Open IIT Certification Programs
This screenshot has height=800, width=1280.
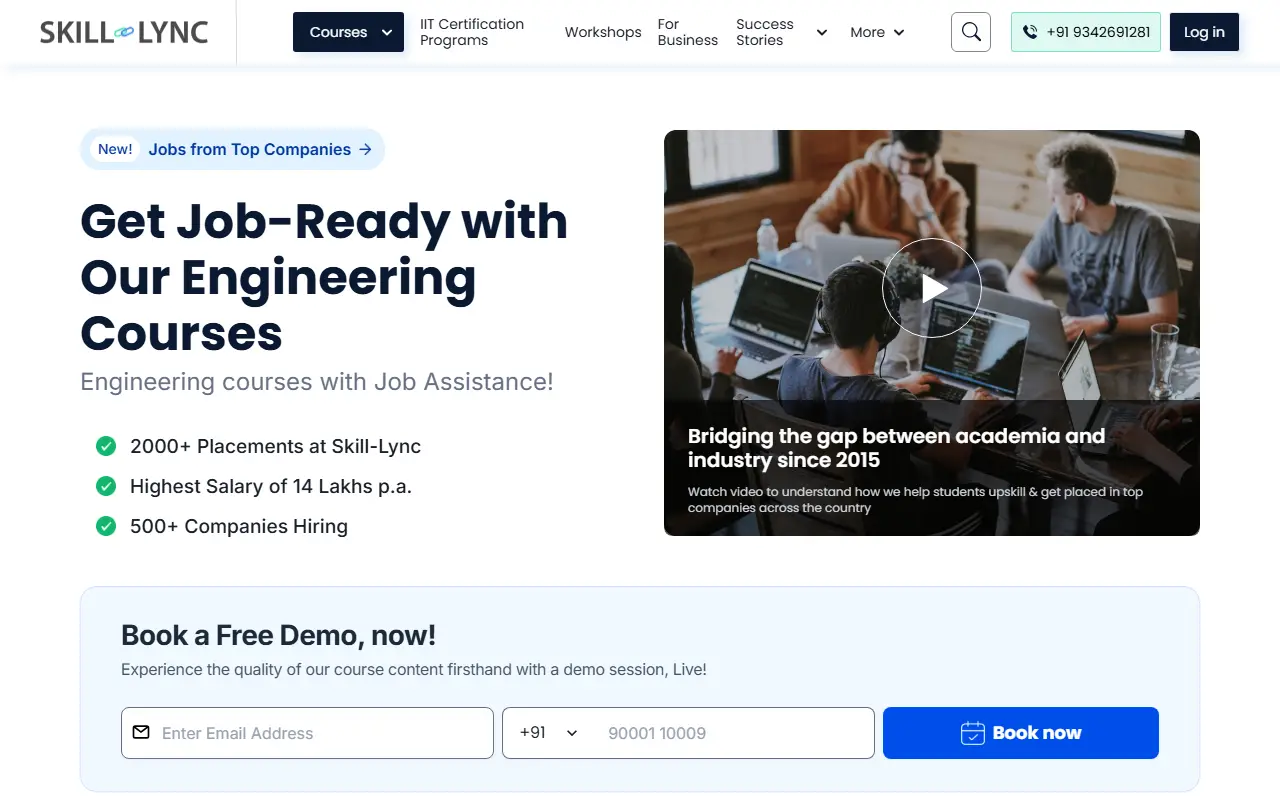(x=472, y=32)
